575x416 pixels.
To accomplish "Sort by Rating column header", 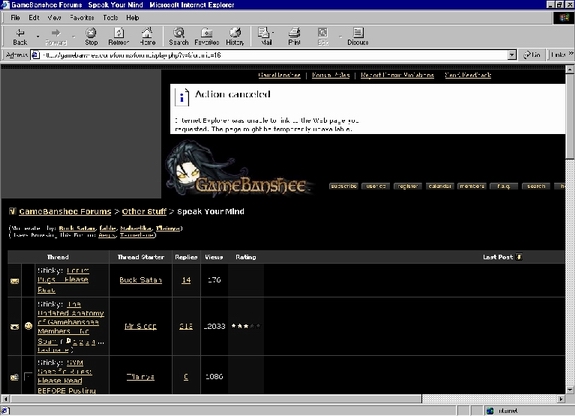I will tap(246, 257).
